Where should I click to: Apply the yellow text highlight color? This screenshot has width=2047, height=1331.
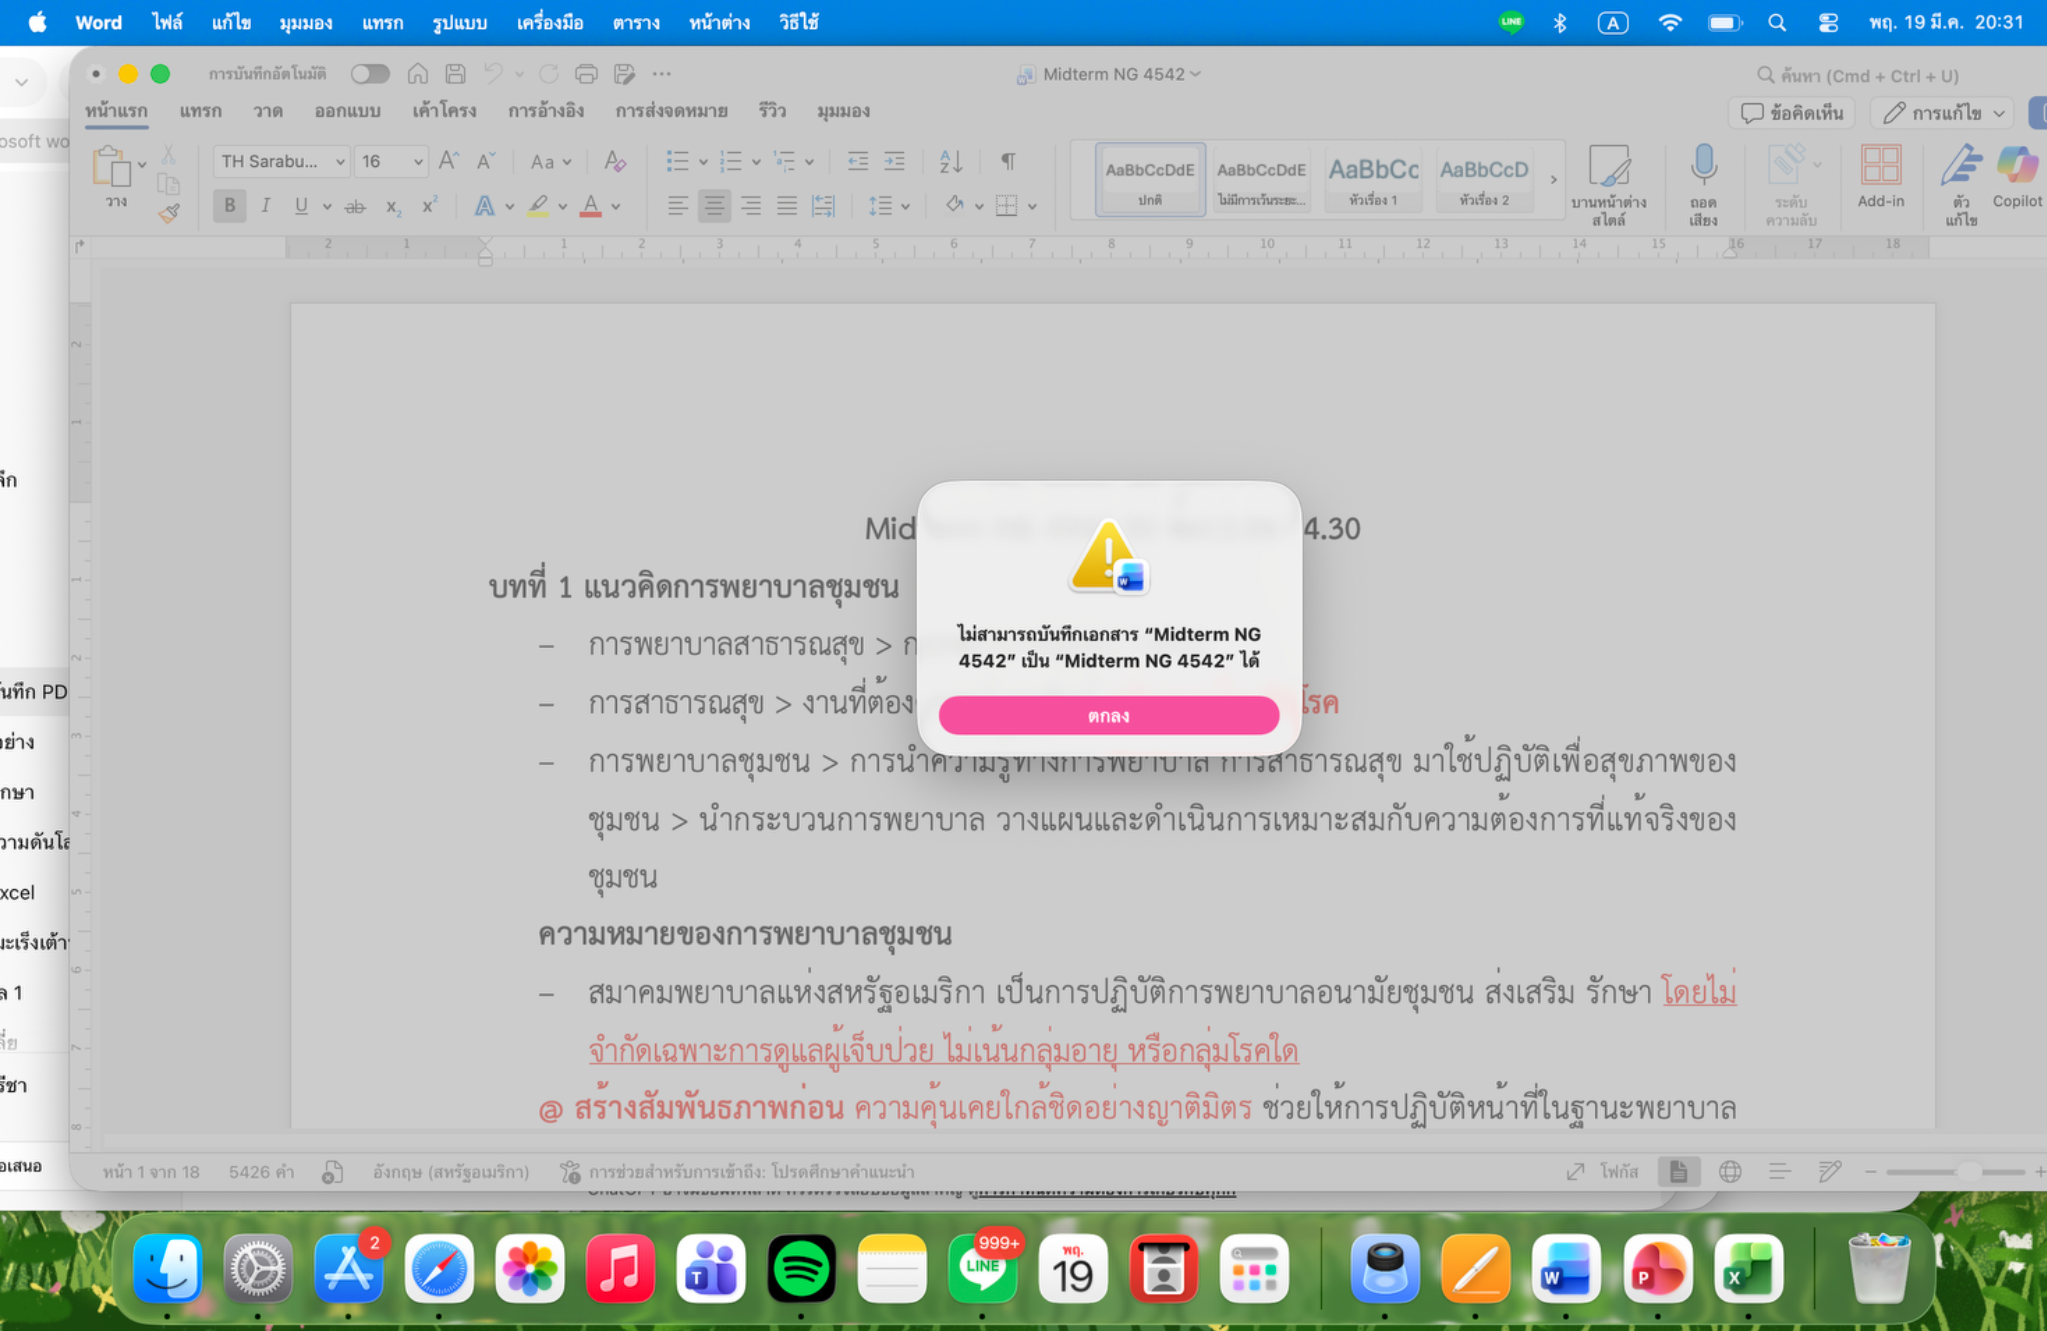click(x=538, y=206)
